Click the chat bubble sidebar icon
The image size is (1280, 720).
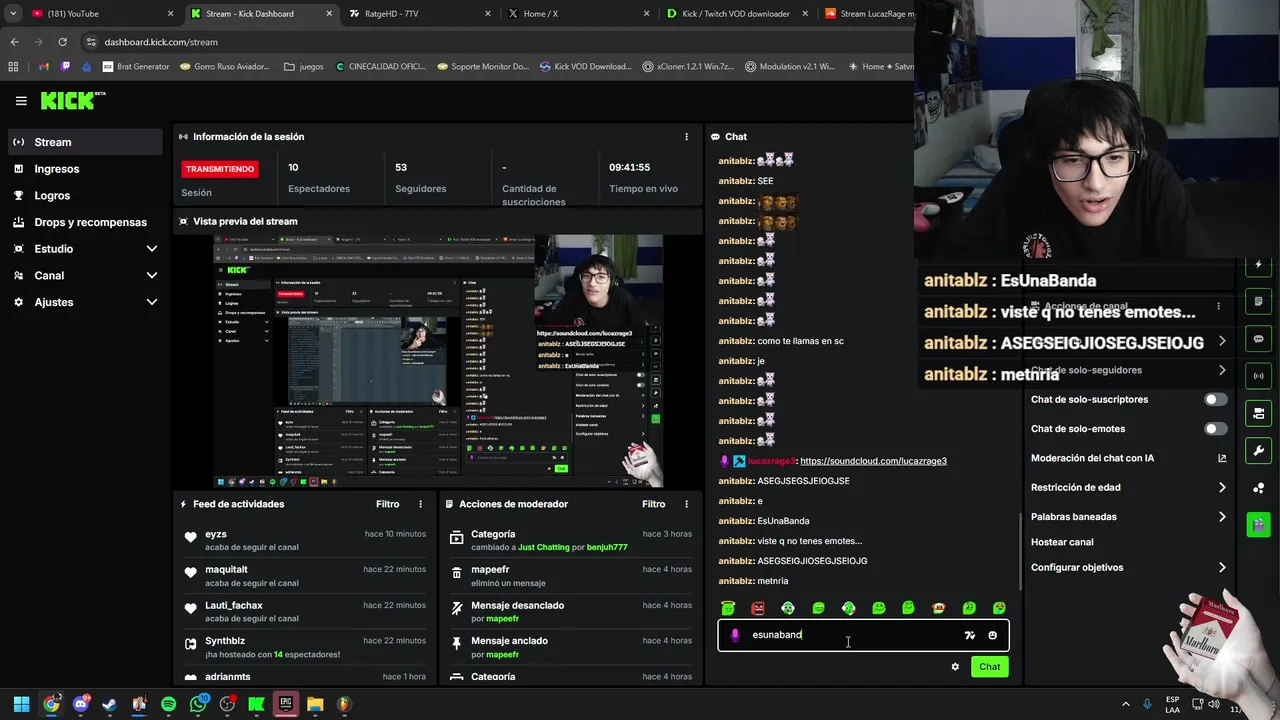pos(1258,339)
